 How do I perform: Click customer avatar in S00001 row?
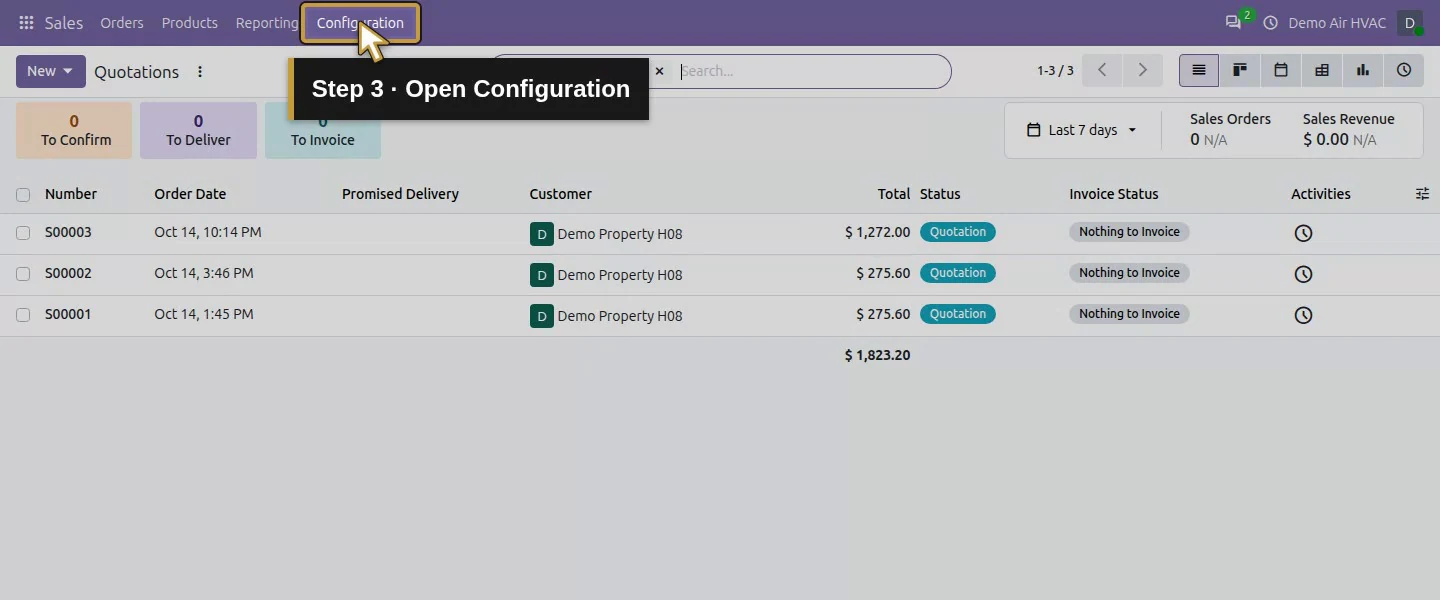(541, 316)
